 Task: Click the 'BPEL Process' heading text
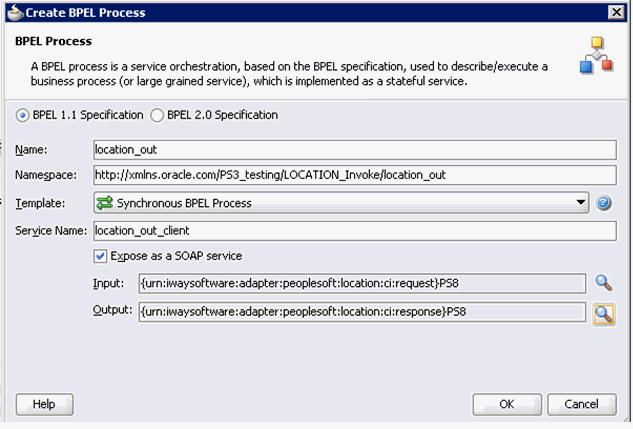[x=53, y=41]
